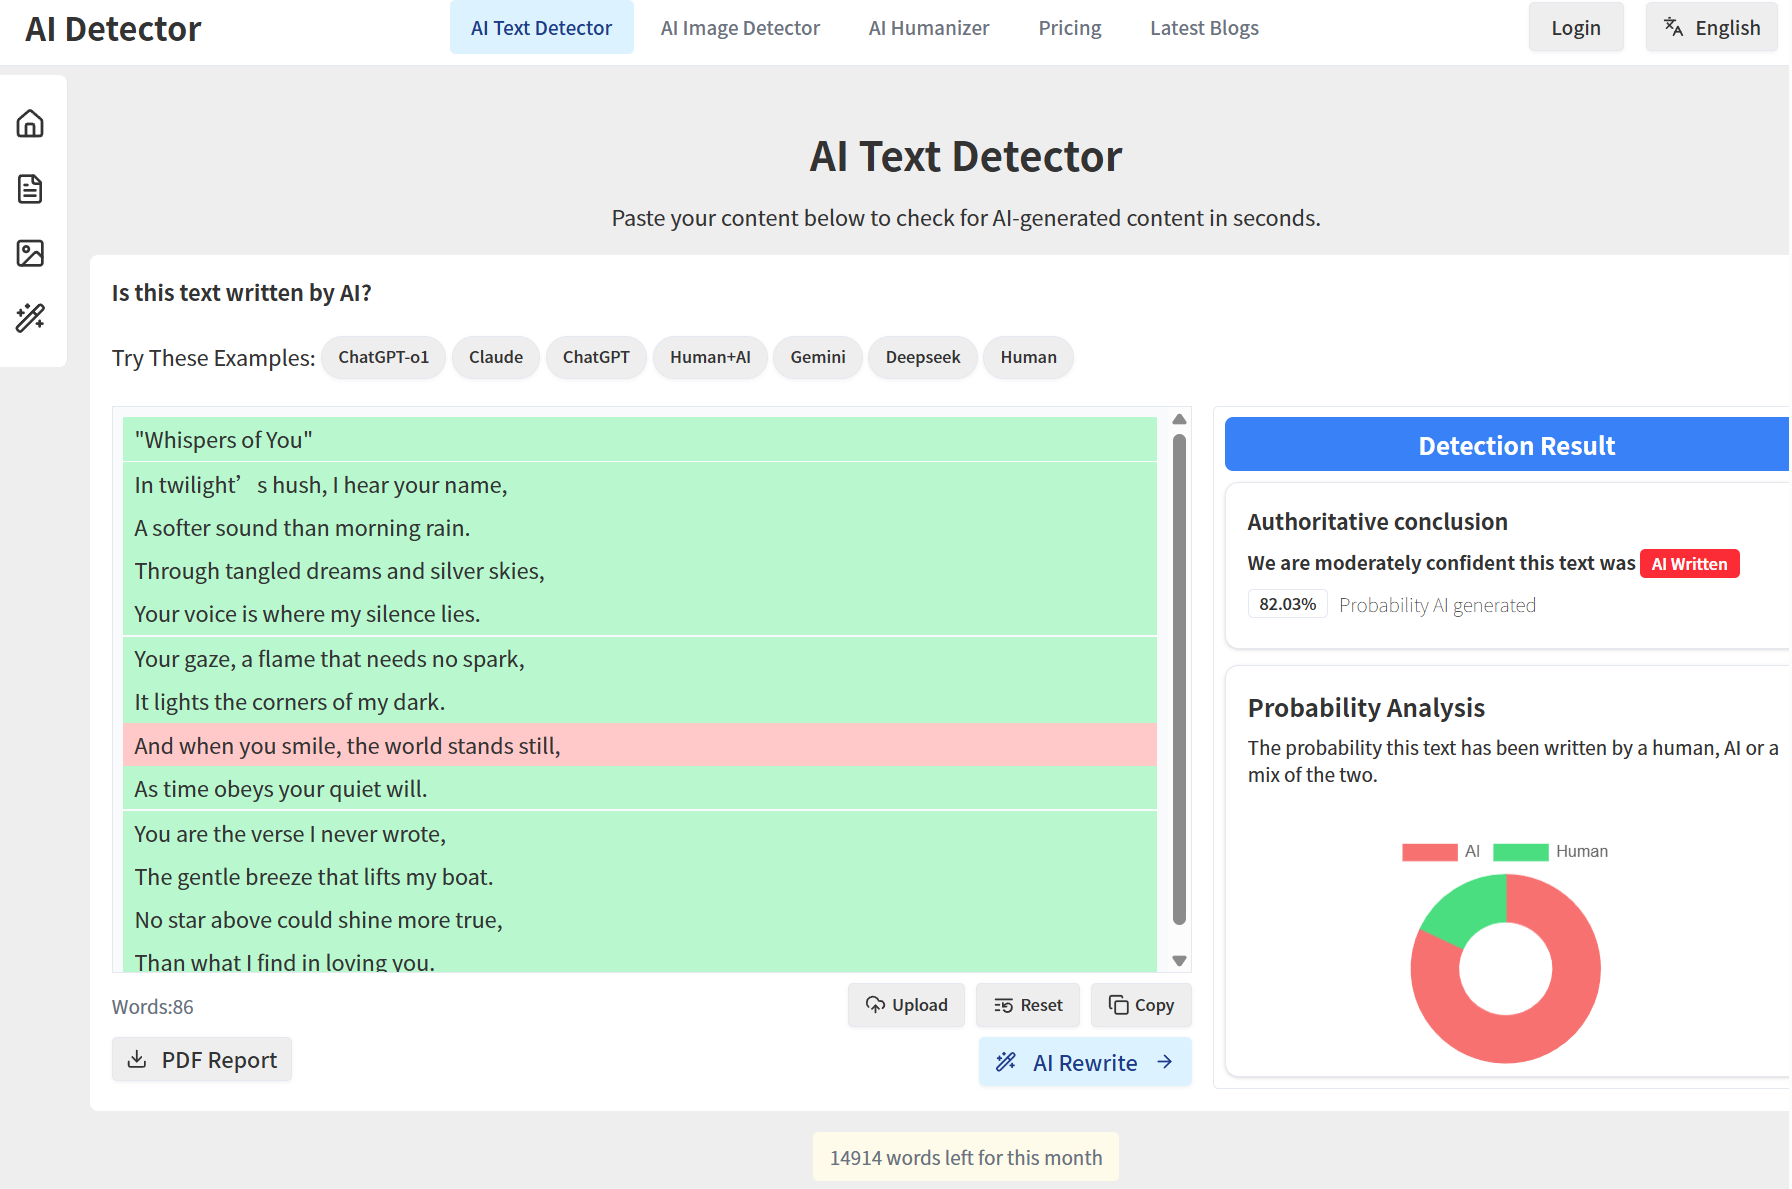The height and width of the screenshot is (1189, 1792).
Task: Click the Copy clipboard icon
Action: pos(1118,1005)
